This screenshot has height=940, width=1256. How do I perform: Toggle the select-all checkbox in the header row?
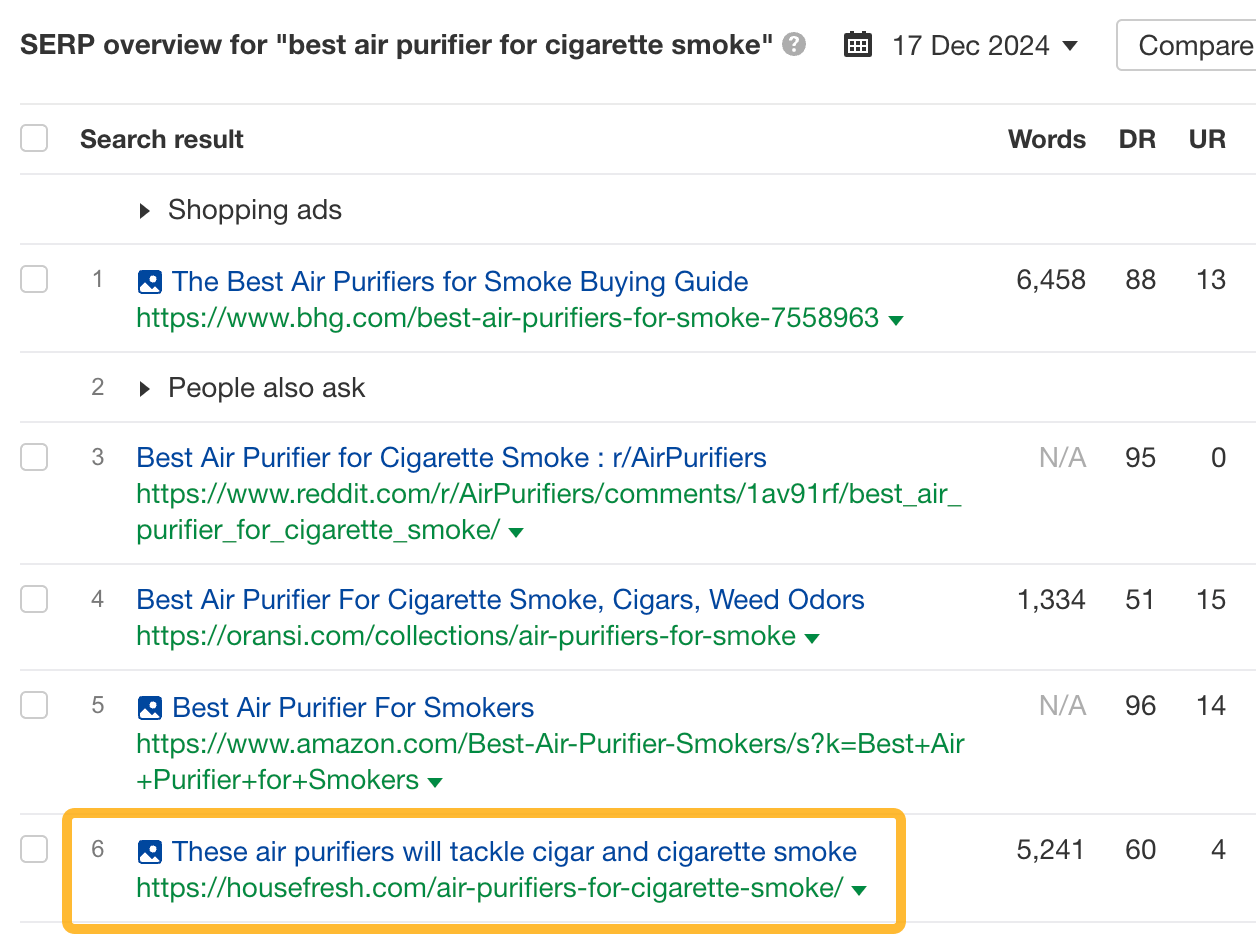pos(33,138)
